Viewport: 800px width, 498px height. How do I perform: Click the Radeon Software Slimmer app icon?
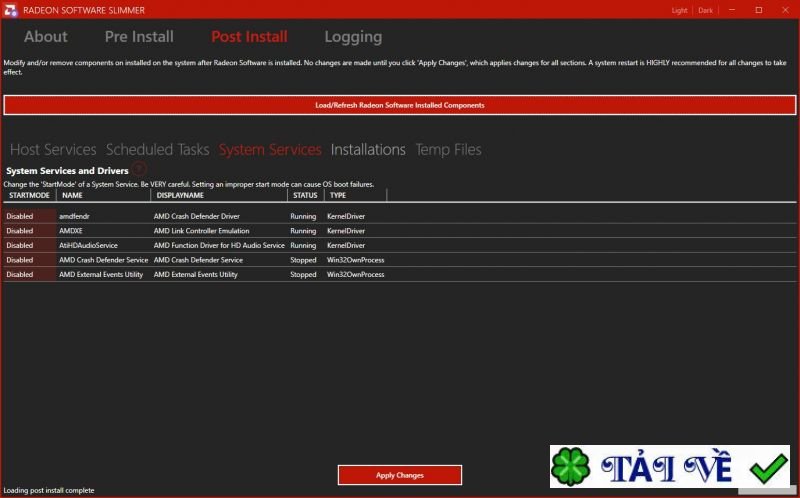click(11, 10)
